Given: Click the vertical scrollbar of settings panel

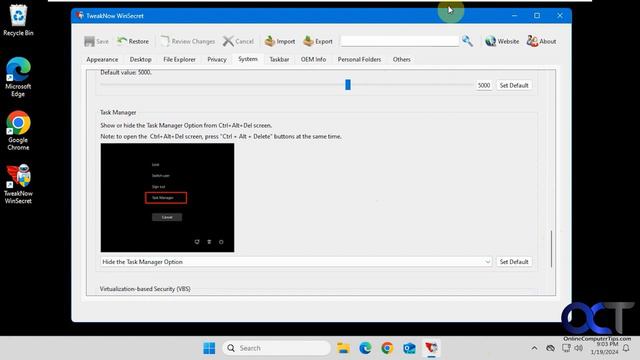Looking at the screenshot, I should point(551,249).
